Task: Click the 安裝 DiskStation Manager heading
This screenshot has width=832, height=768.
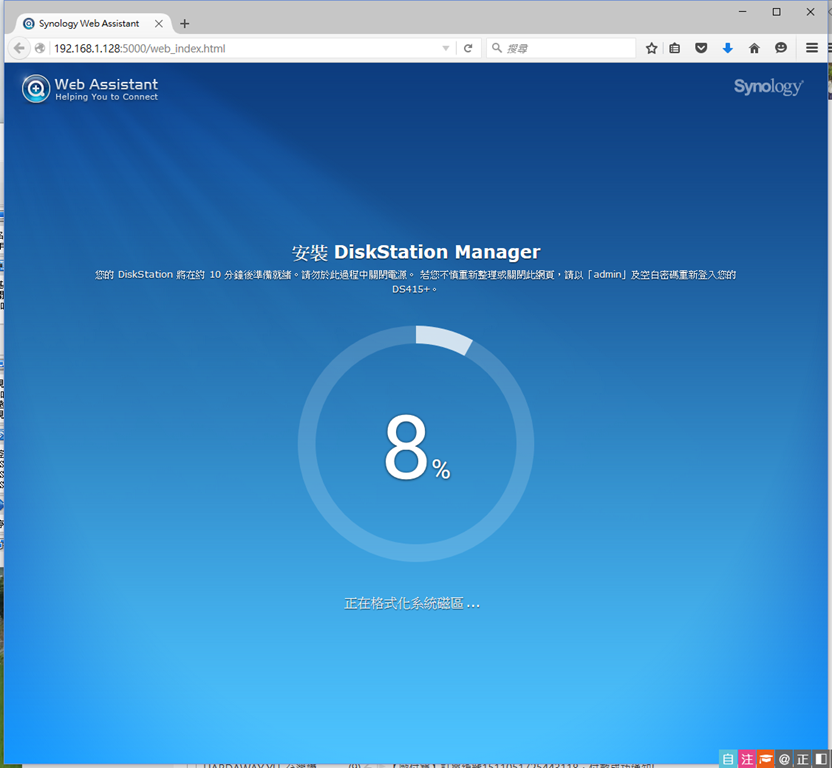Action: point(416,252)
